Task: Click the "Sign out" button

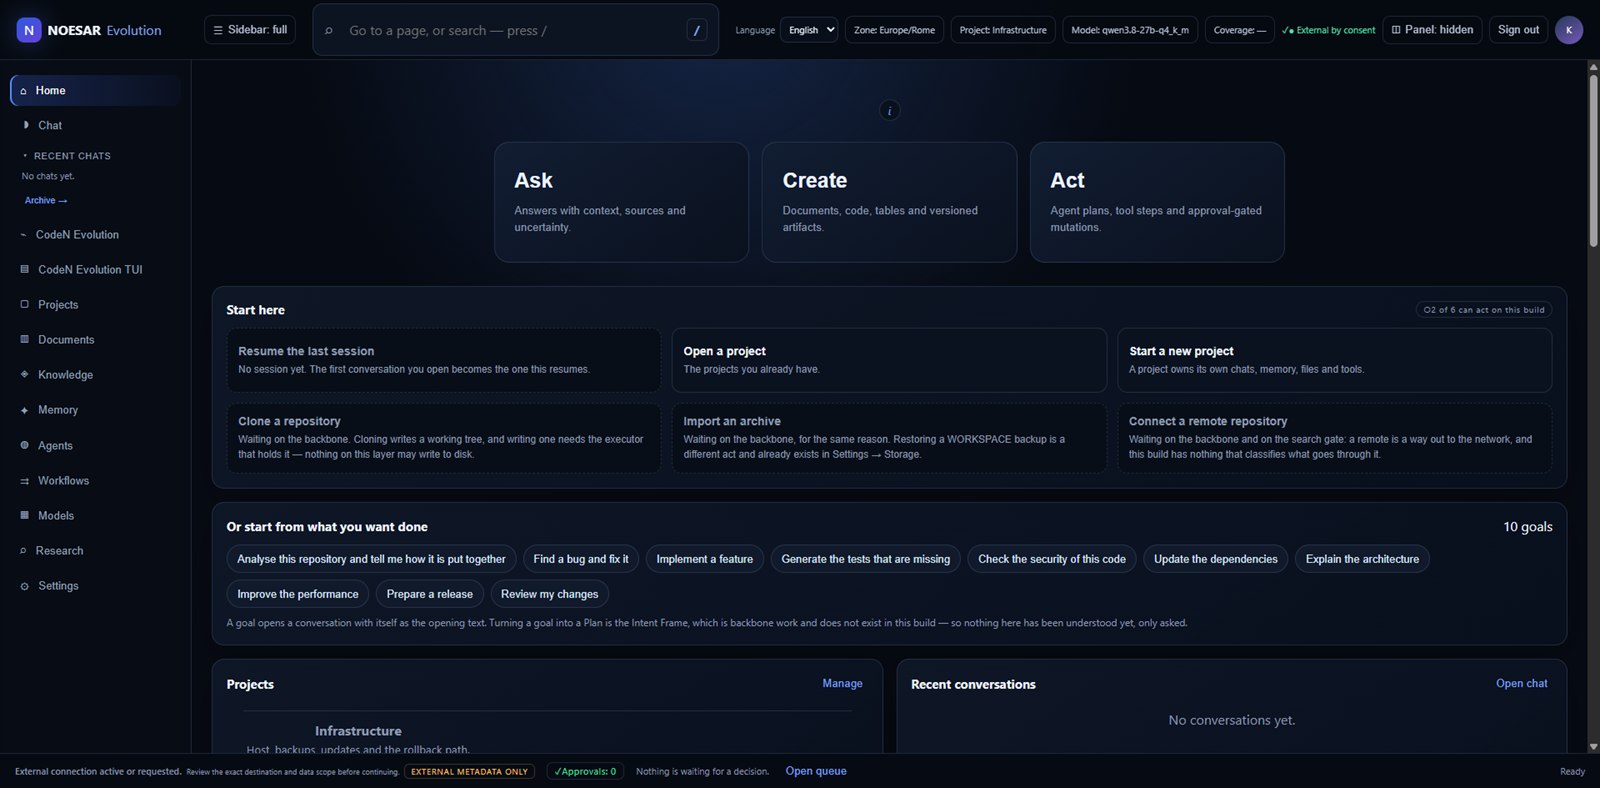Action: pos(1518,30)
